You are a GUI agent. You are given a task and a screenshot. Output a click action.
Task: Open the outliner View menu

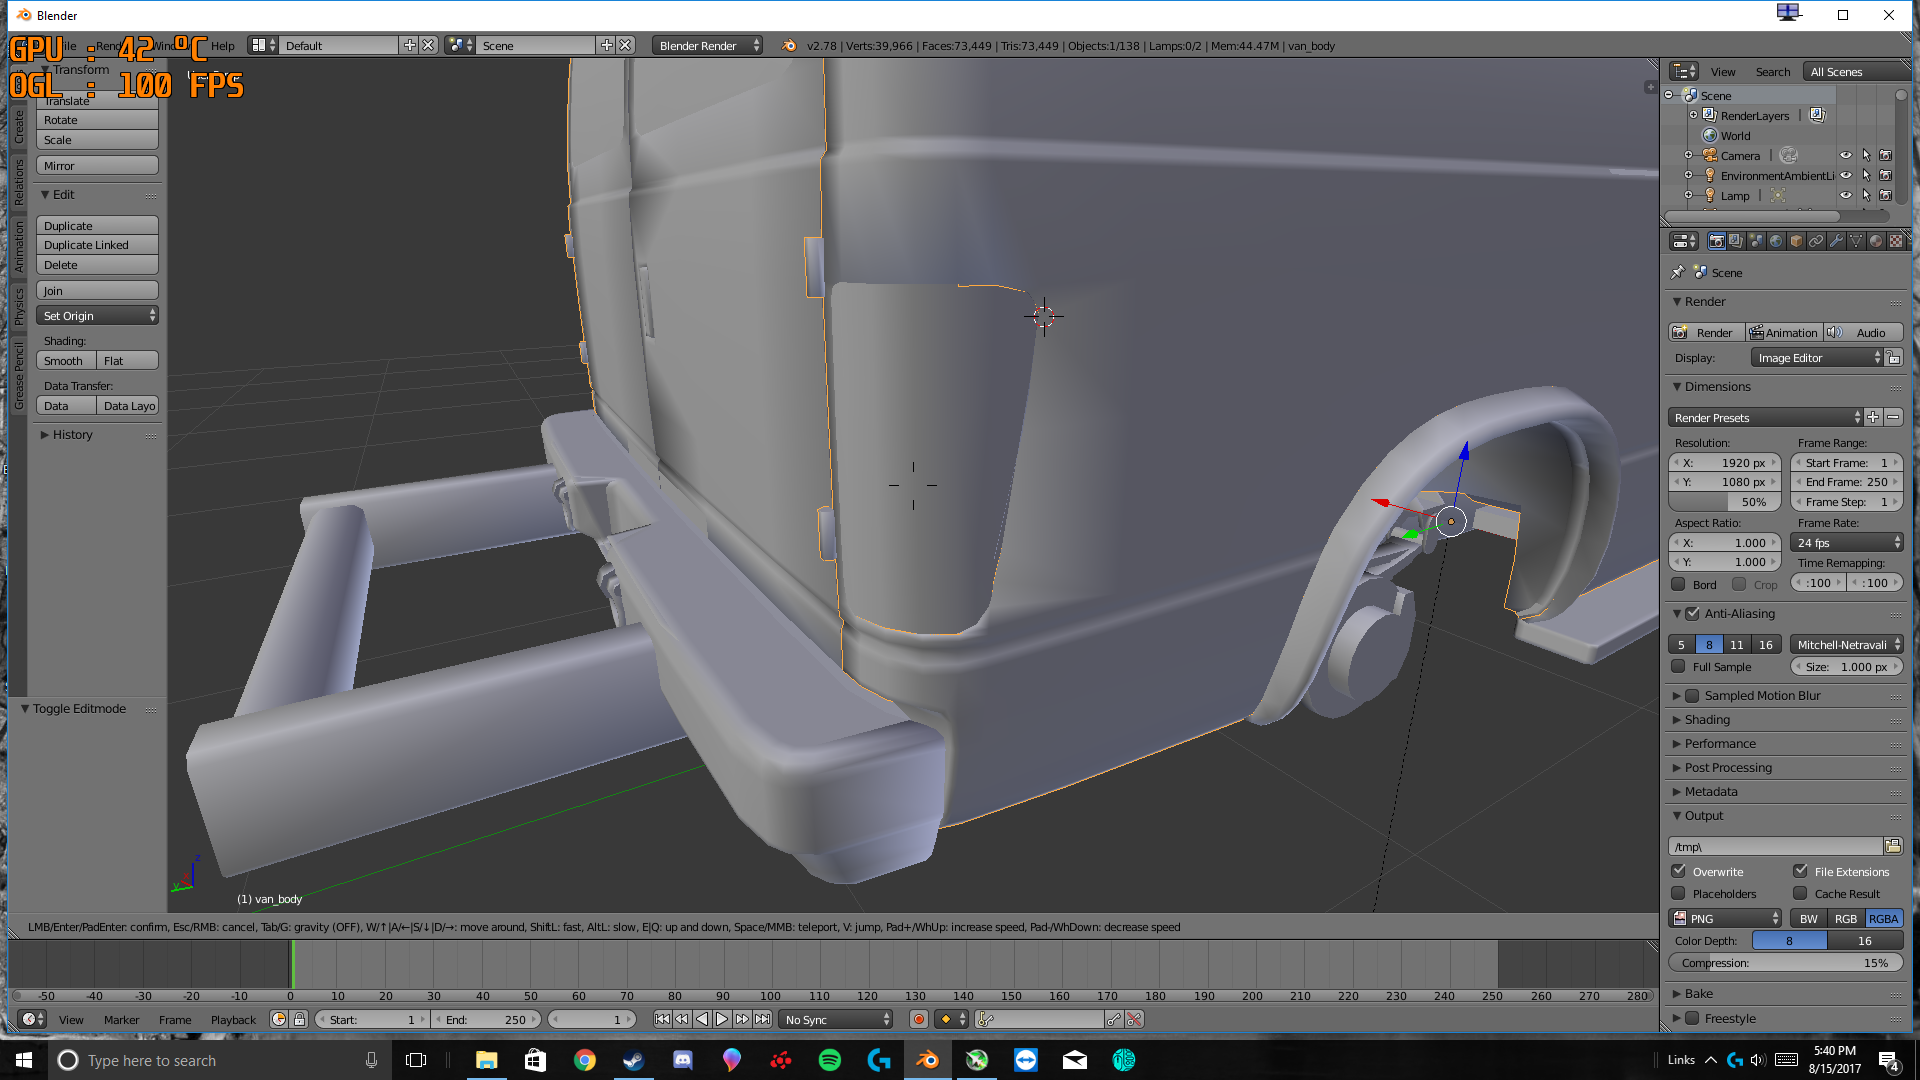pos(1722,71)
